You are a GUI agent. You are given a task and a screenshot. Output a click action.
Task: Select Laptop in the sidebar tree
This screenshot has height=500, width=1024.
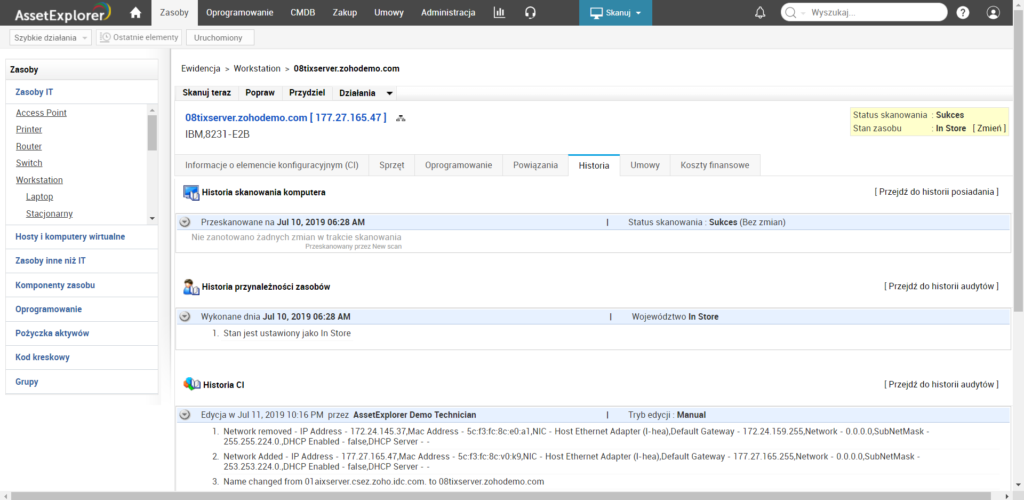[x=39, y=197]
